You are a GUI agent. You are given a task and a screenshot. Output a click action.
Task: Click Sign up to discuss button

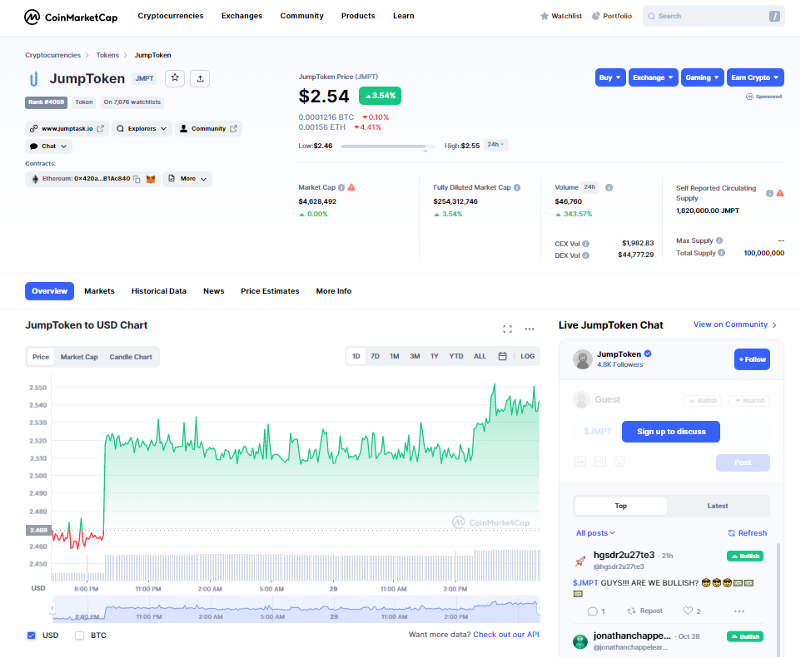671,432
